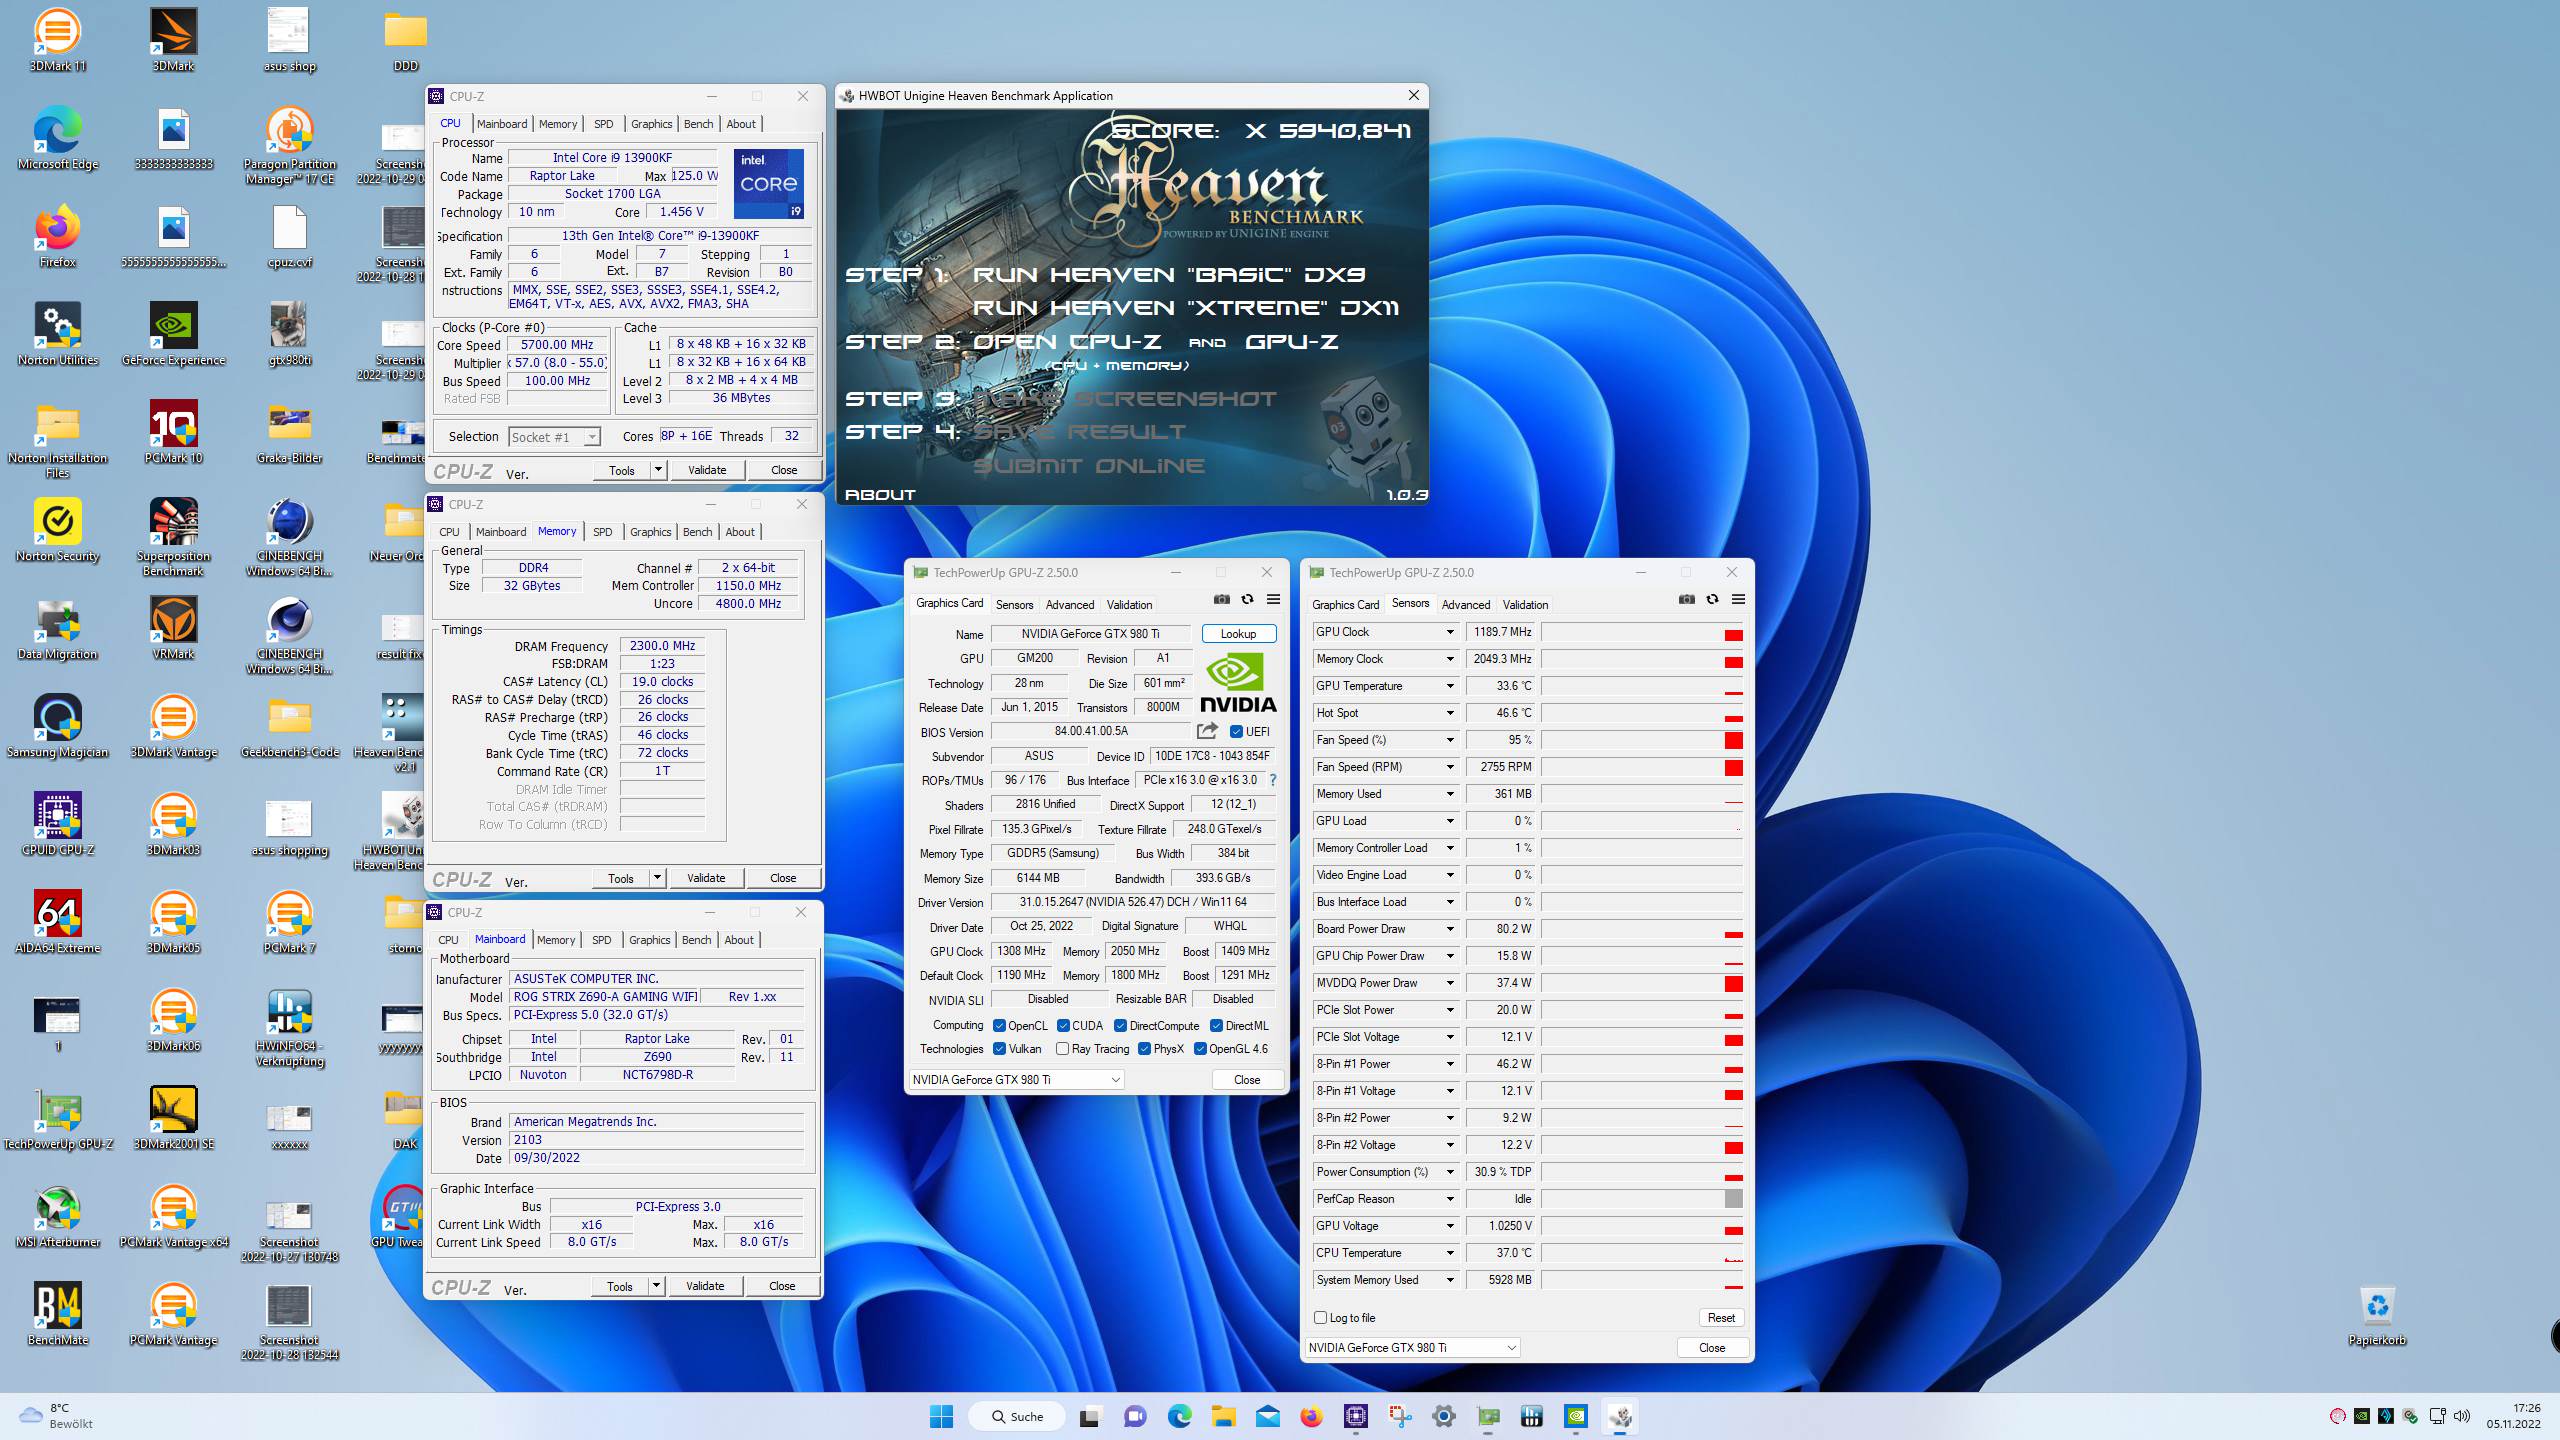Screen dimensions: 2560x1440
Task: Open the TechPowerUp GPU-Z desktop icon
Action: tap(57, 1118)
